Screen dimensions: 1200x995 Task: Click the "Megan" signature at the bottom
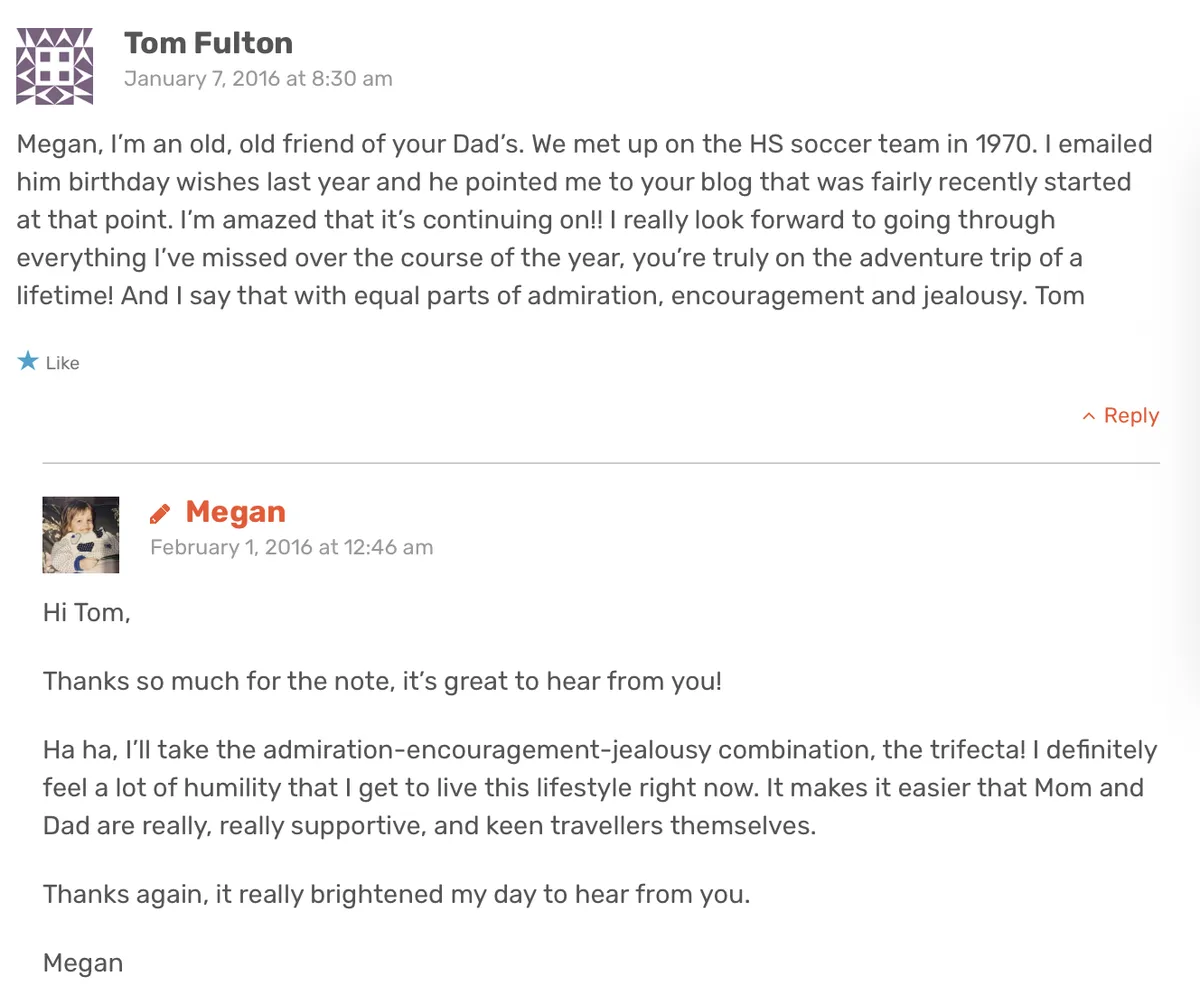click(x=83, y=964)
